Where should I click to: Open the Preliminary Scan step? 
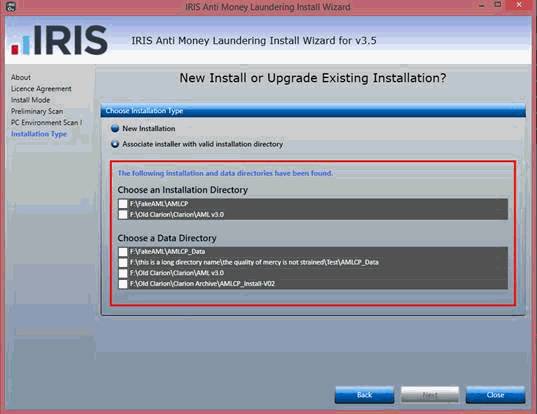tap(37, 111)
